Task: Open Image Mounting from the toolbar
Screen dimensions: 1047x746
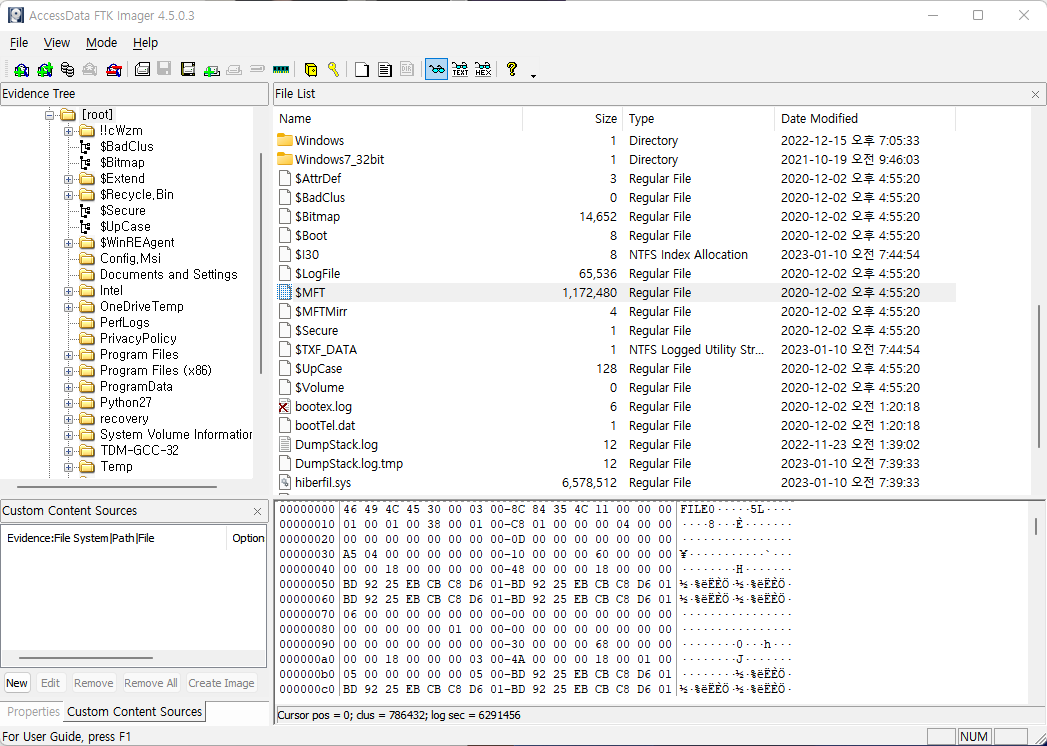Action: pyautogui.click(x=67, y=69)
